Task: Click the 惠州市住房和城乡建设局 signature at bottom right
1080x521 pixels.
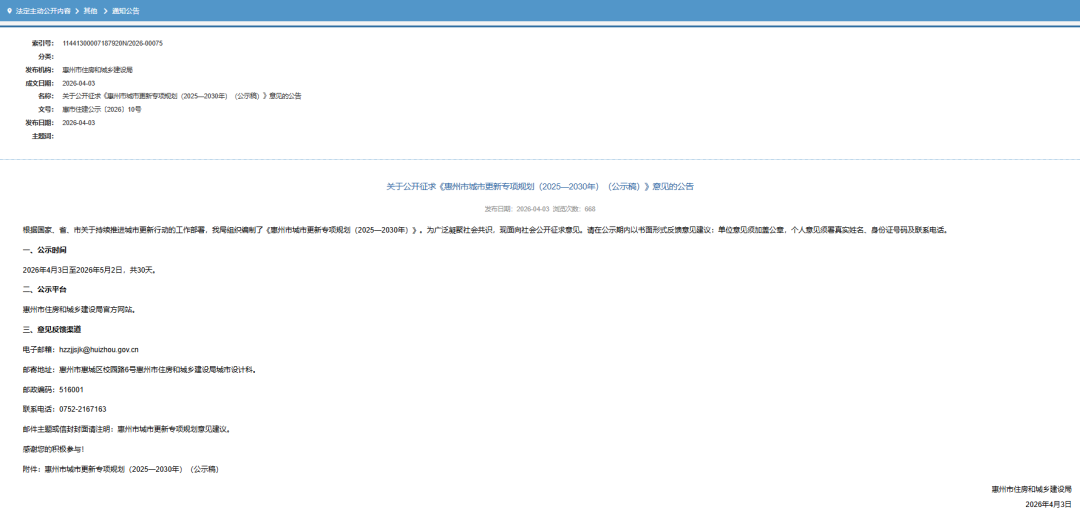Action: [1031, 489]
